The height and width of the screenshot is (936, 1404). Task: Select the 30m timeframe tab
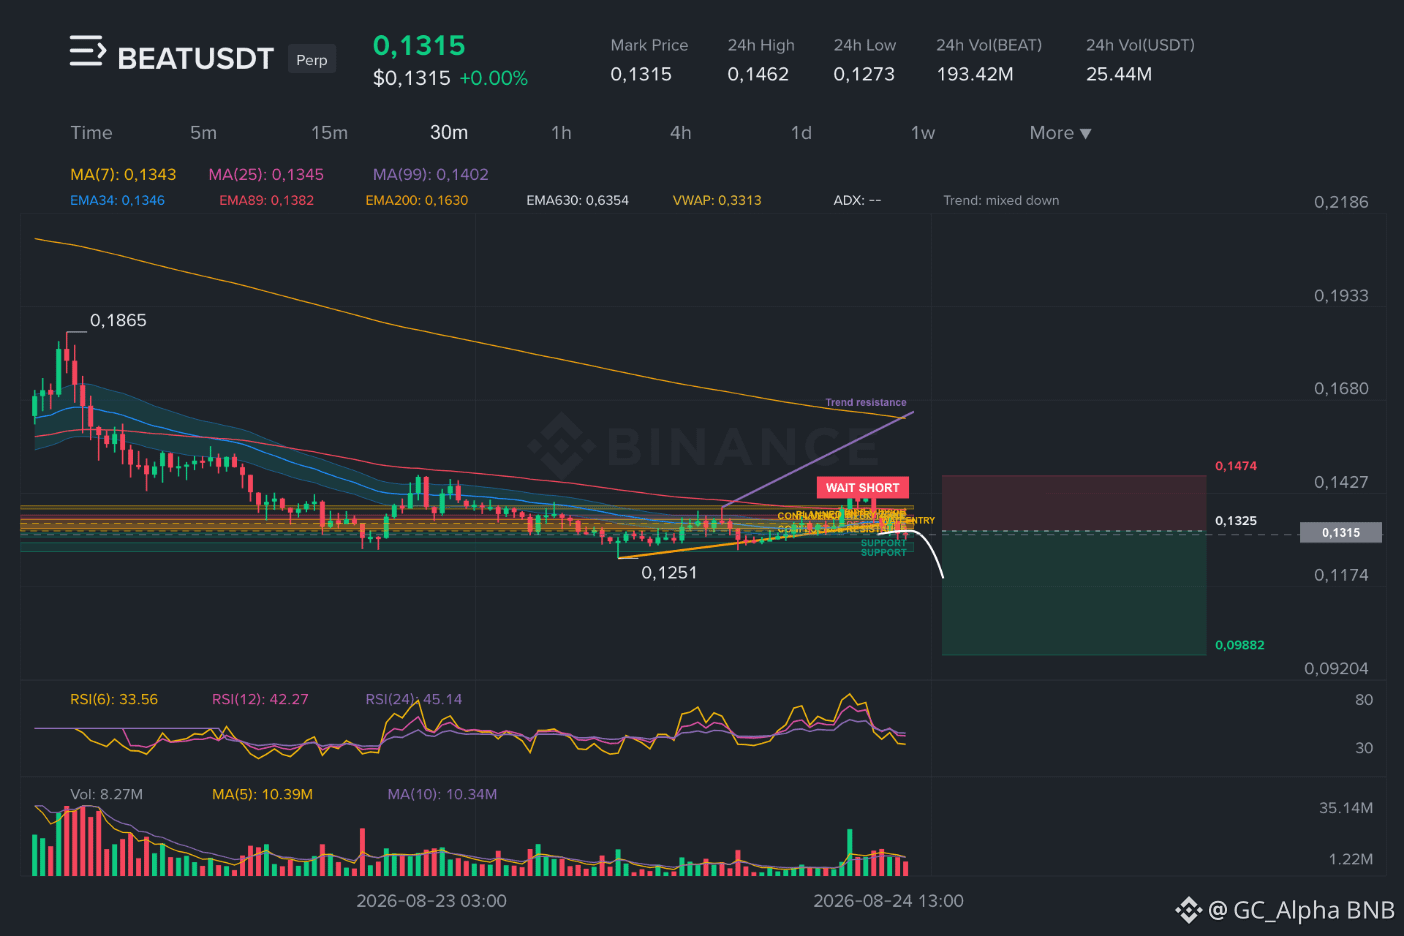449,133
